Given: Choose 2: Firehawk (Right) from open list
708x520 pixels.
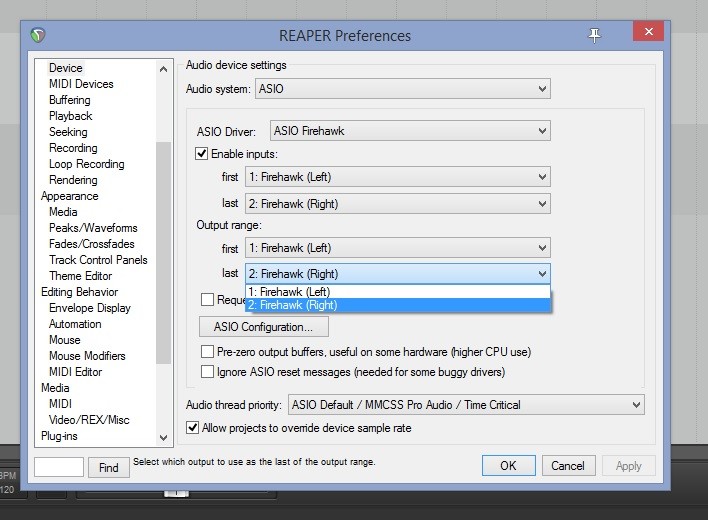Looking at the screenshot, I should coord(398,305).
